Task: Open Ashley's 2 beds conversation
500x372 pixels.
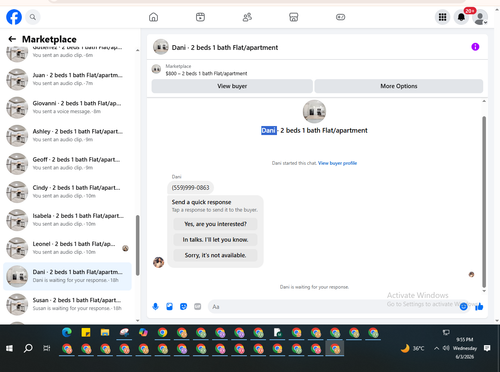Action: (x=68, y=136)
